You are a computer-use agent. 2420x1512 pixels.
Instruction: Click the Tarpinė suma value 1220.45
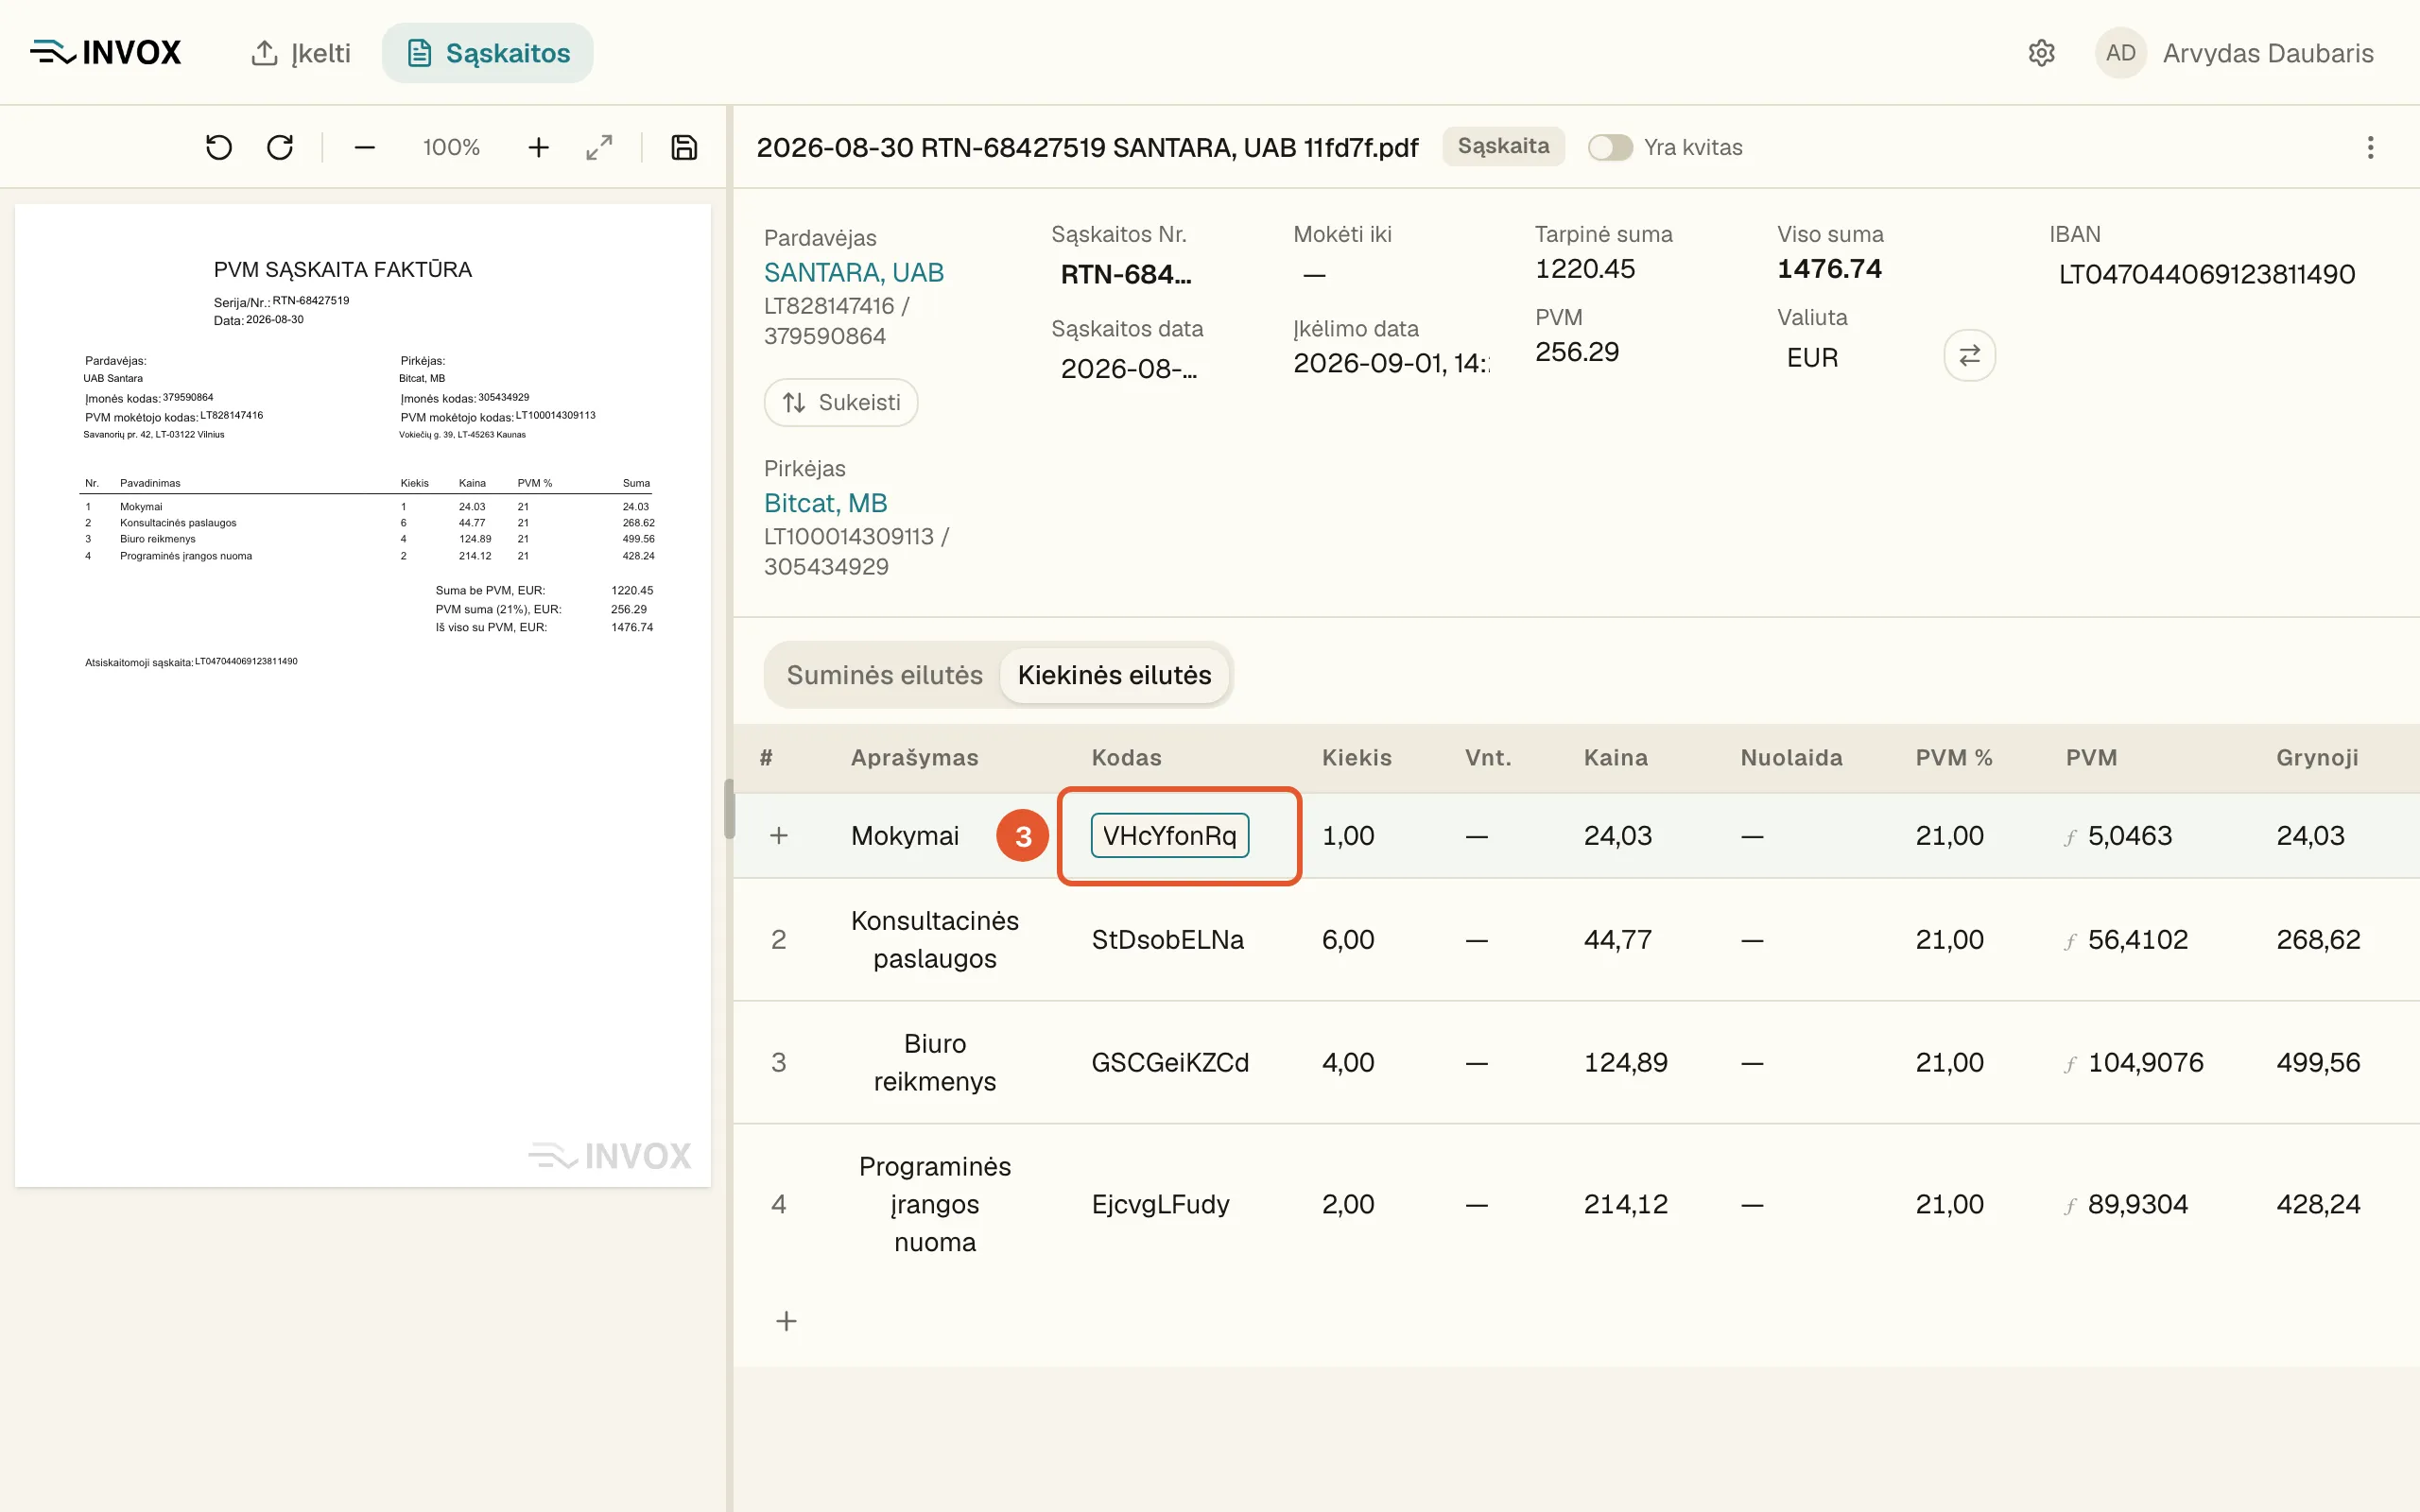1585,268
